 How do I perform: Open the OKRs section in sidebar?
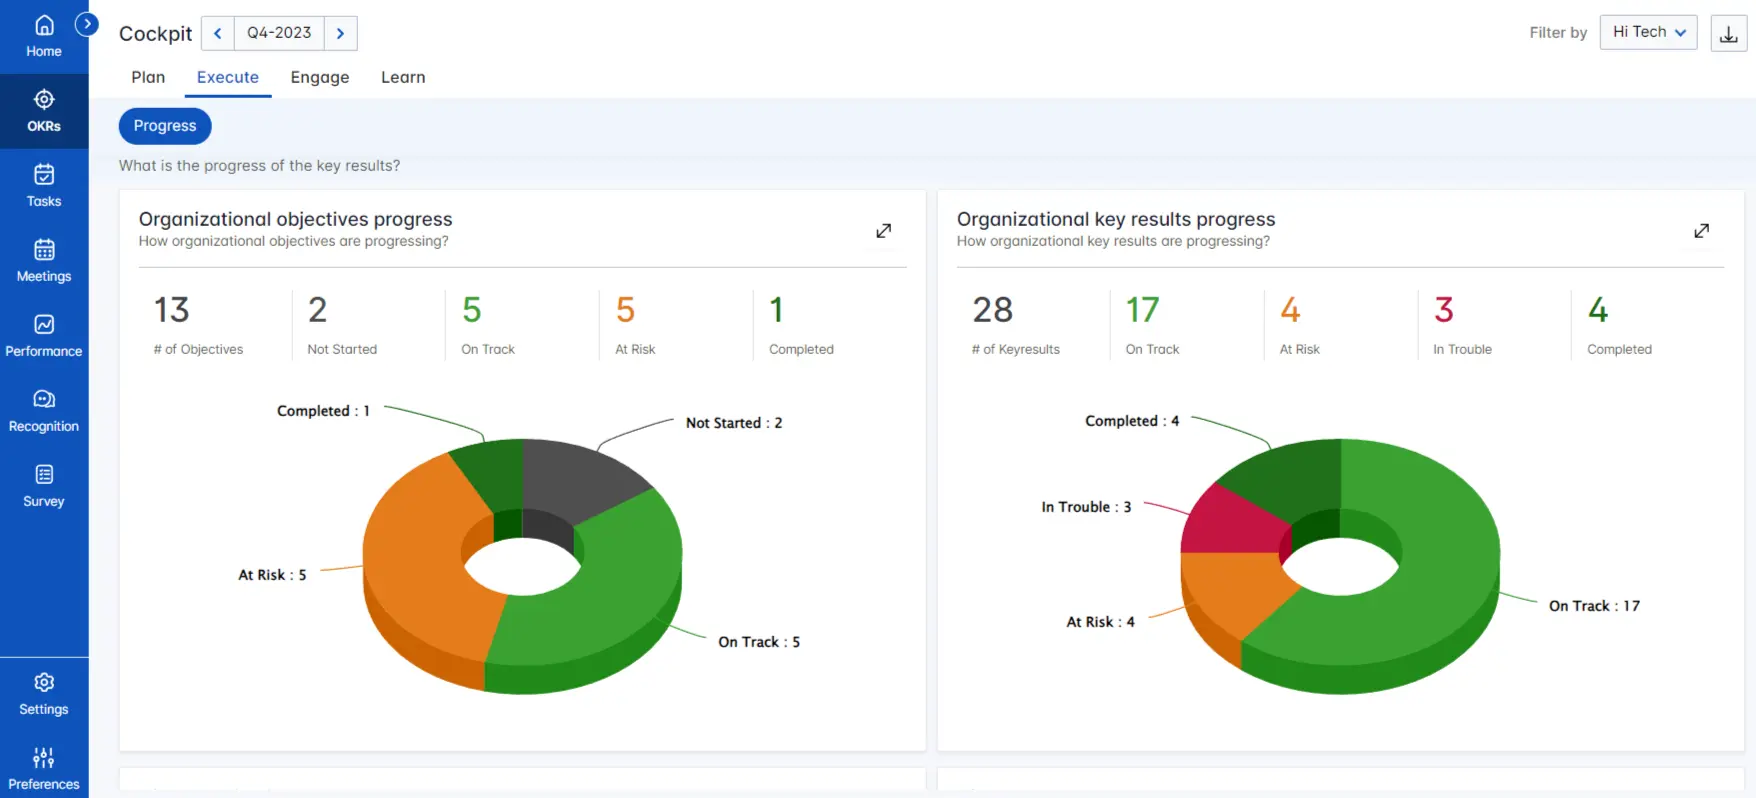44,111
